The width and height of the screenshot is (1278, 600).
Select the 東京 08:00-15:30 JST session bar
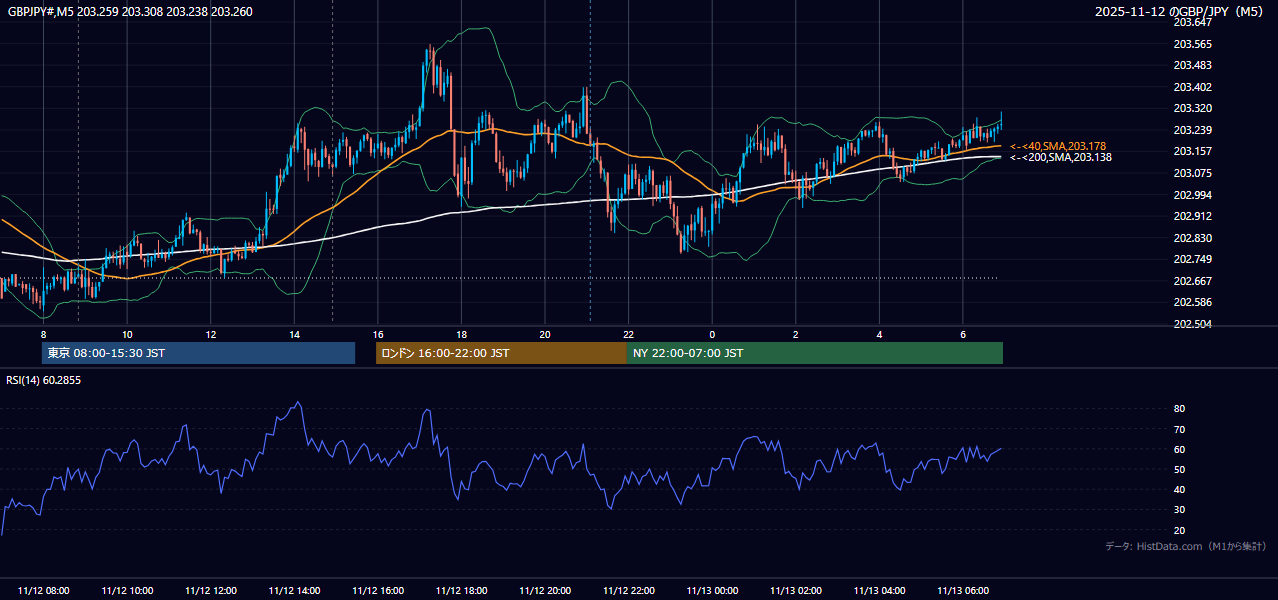198,353
